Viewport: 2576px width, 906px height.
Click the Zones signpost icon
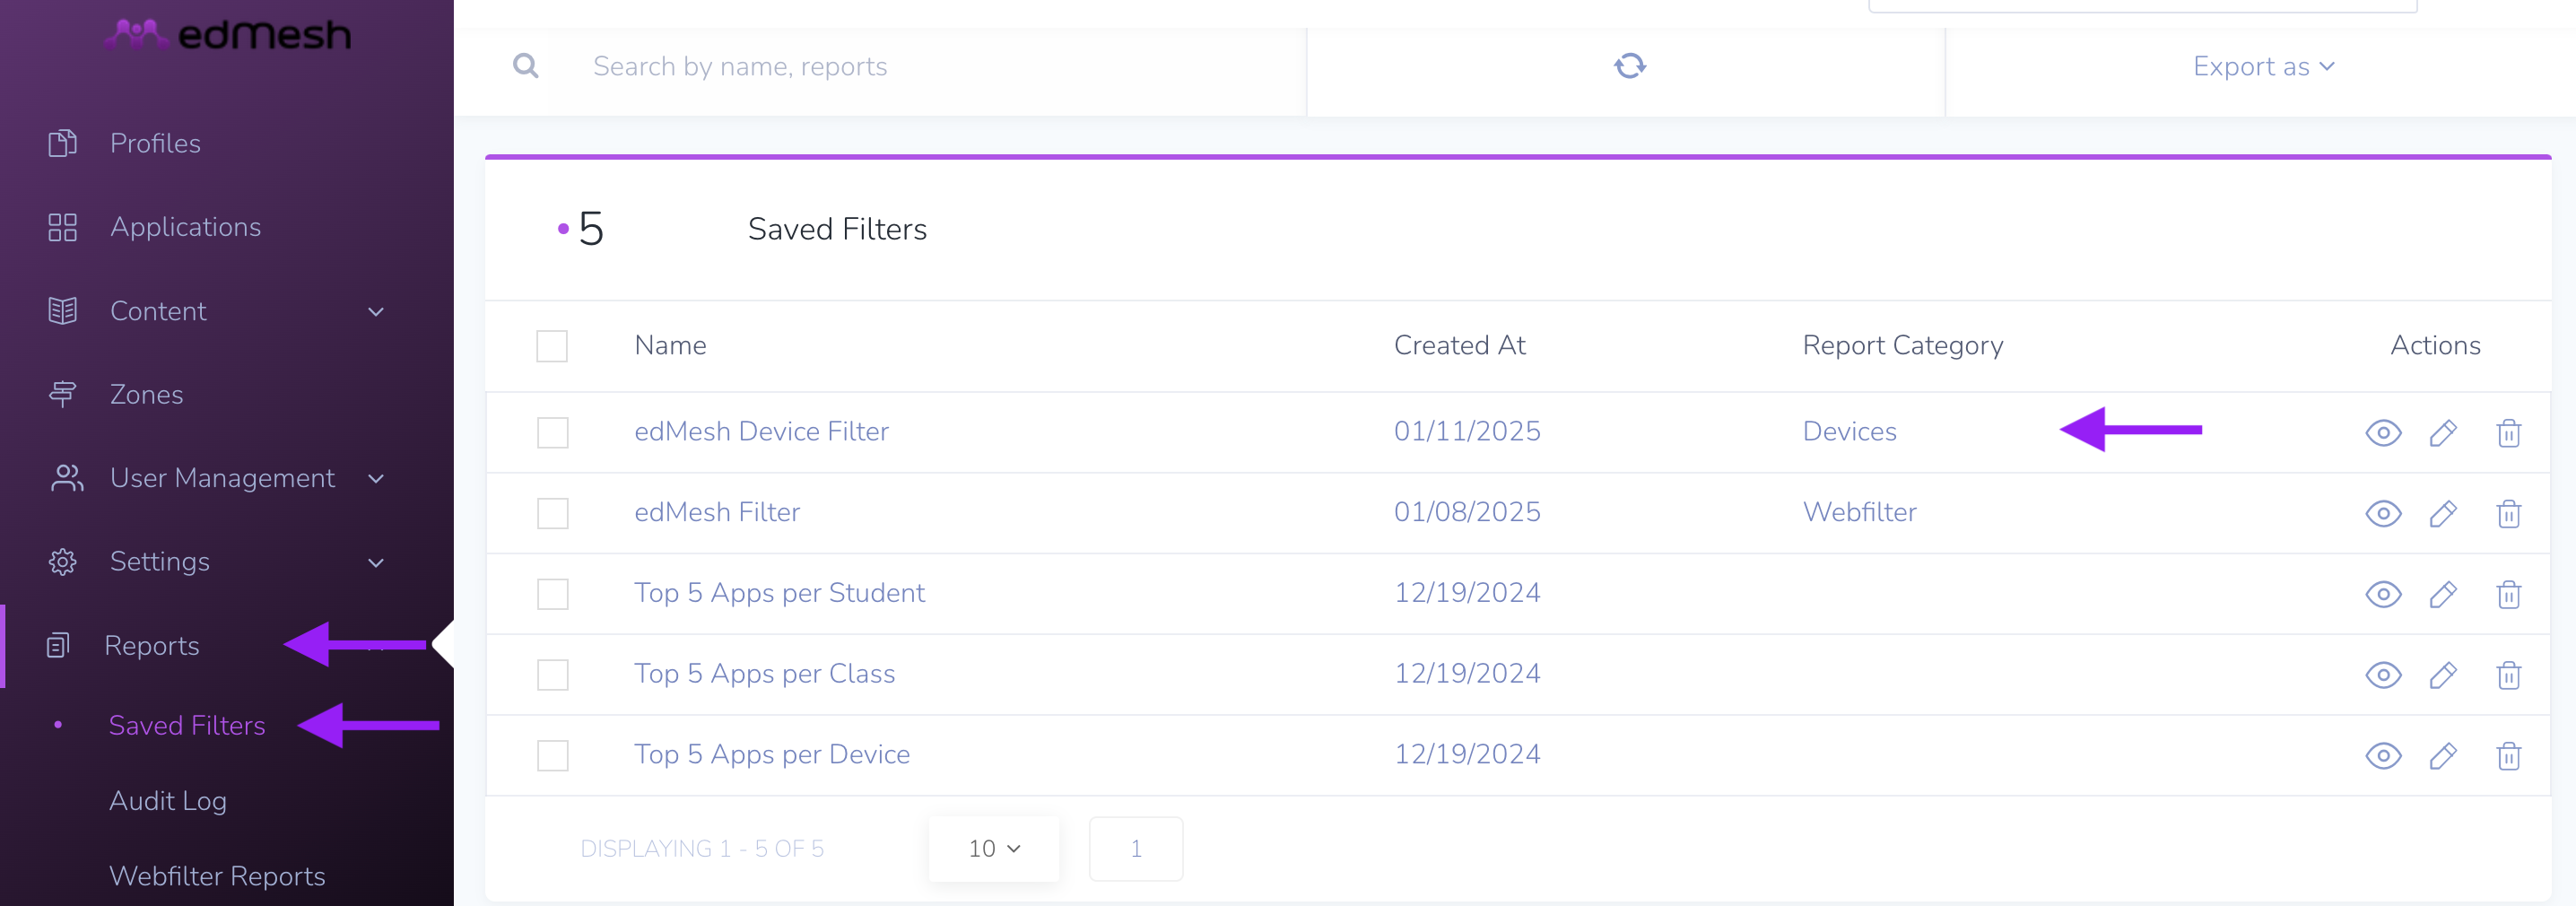[x=62, y=394]
